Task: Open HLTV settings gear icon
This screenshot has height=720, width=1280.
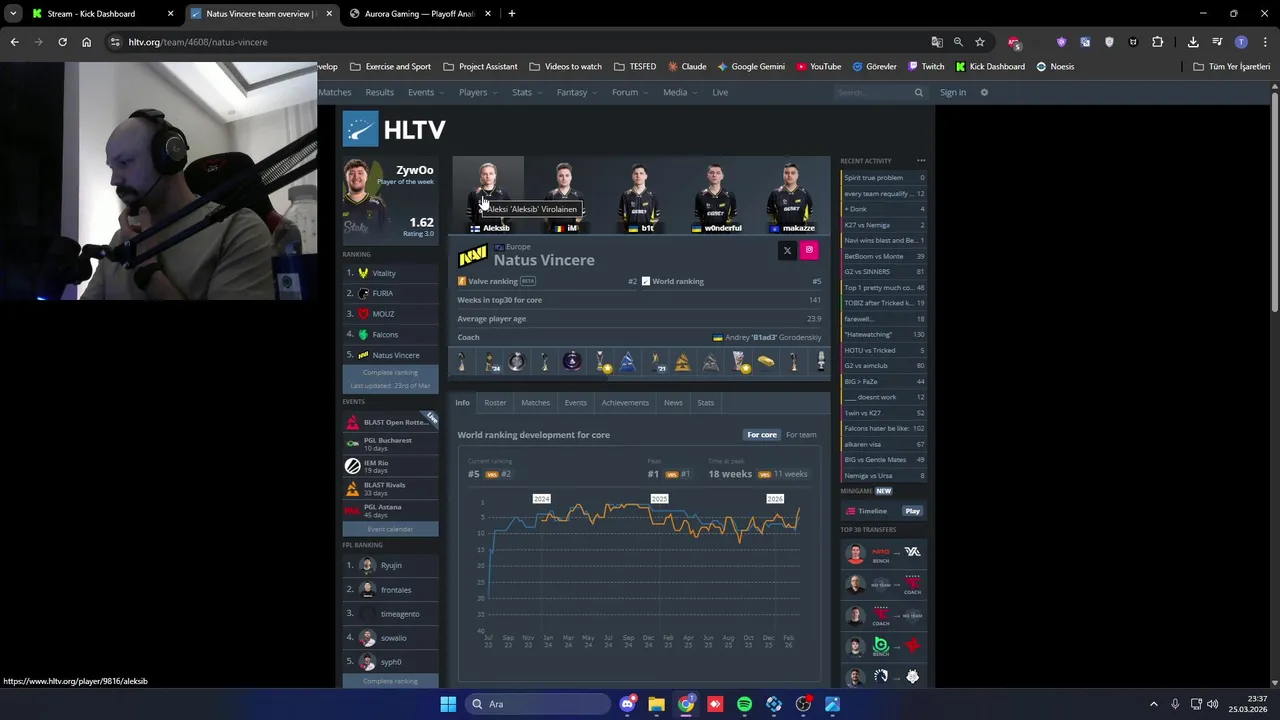Action: click(984, 92)
